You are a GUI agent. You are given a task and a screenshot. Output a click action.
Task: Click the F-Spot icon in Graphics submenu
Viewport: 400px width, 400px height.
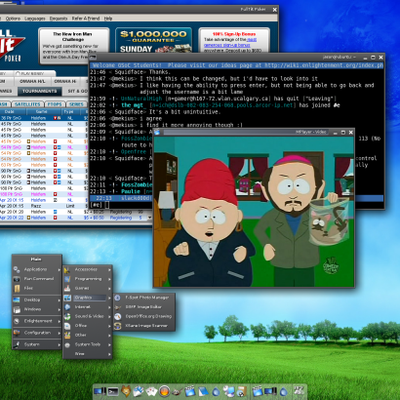(x=117, y=297)
